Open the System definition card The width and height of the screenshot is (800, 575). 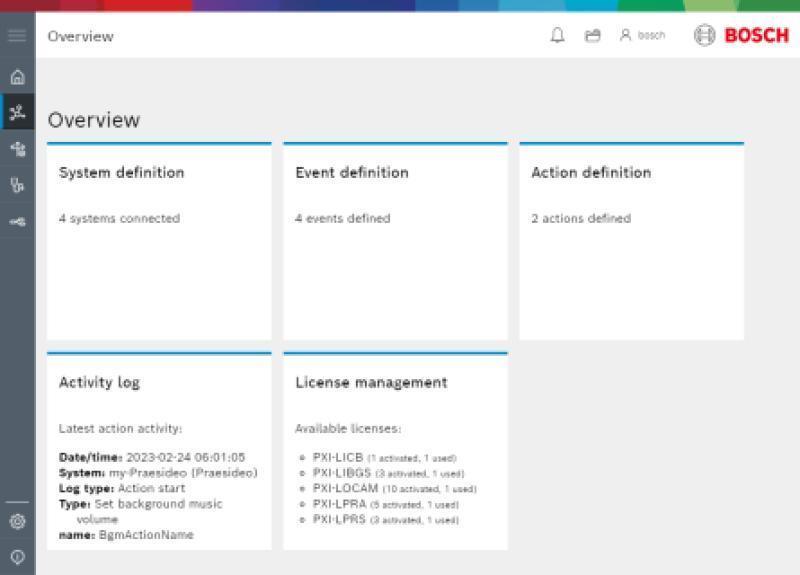[159, 241]
